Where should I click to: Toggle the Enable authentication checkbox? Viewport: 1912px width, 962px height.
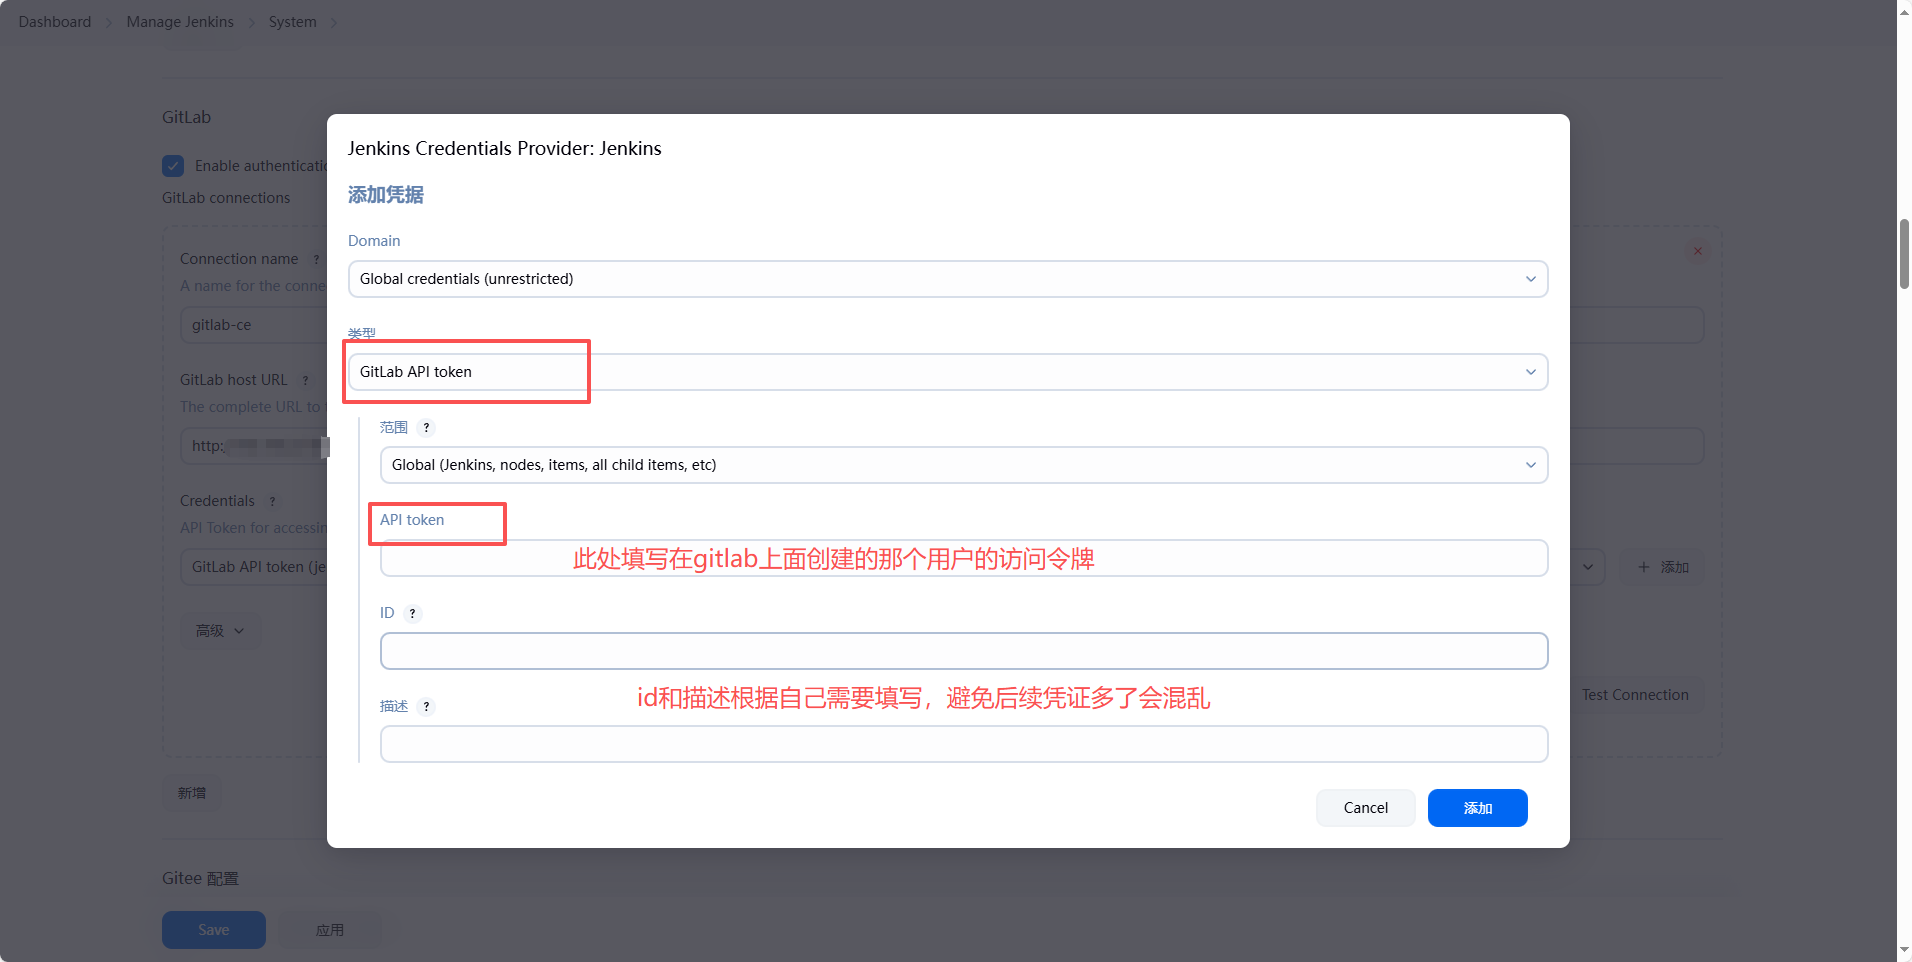[x=173, y=166]
